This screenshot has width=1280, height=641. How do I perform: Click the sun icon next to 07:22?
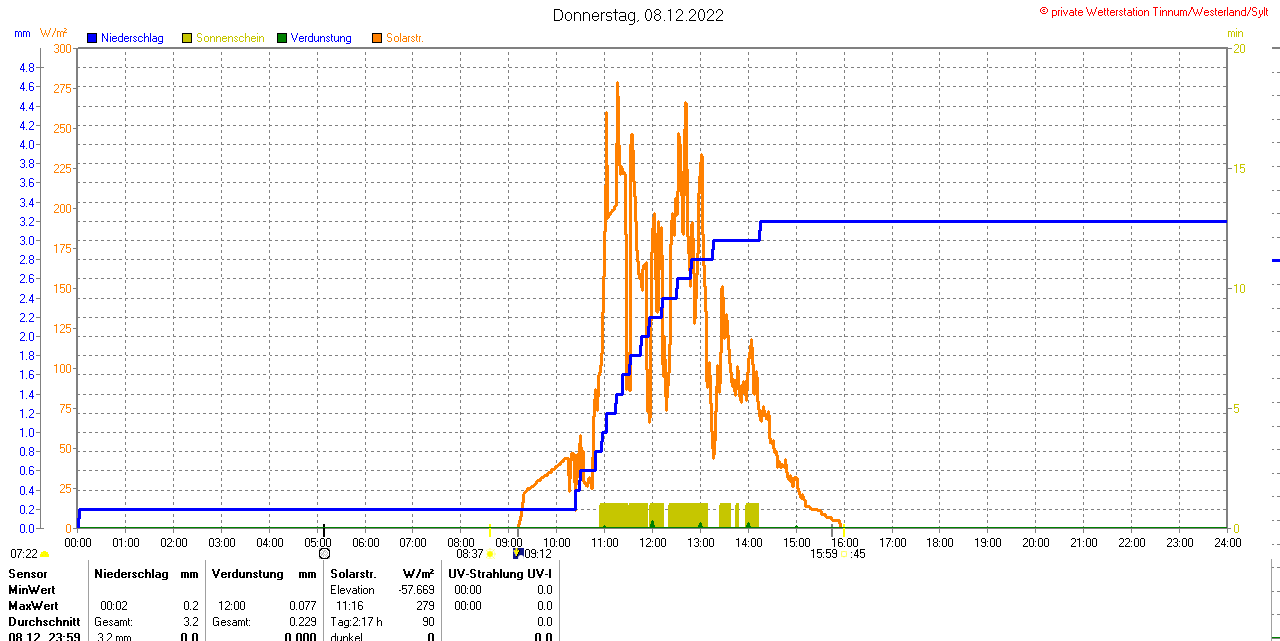point(45,554)
